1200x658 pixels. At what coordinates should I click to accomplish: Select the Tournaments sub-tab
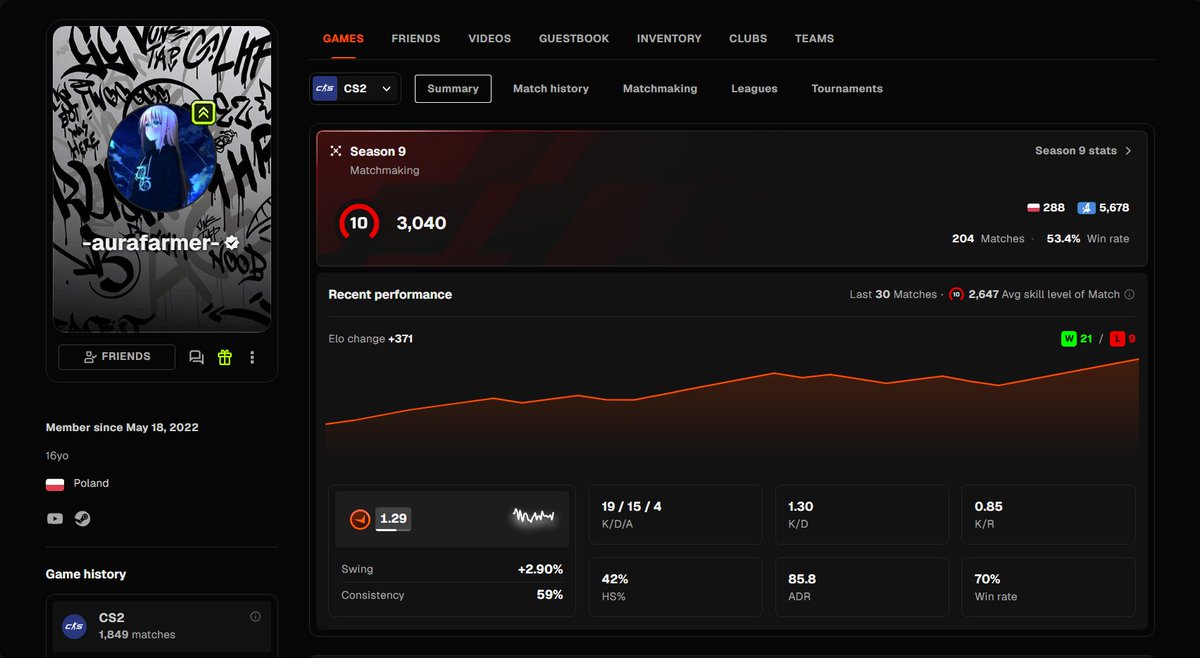tap(847, 88)
